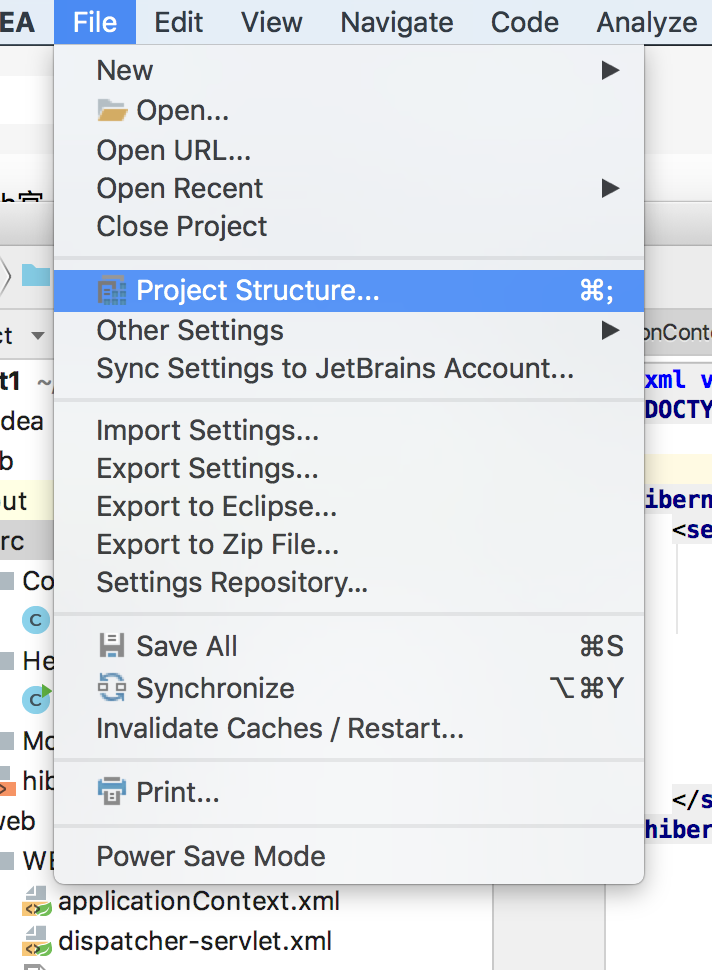This screenshot has height=970, width=712.
Task: Select Invalidate Caches / Restart...
Action: pyautogui.click(x=349, y=729)
